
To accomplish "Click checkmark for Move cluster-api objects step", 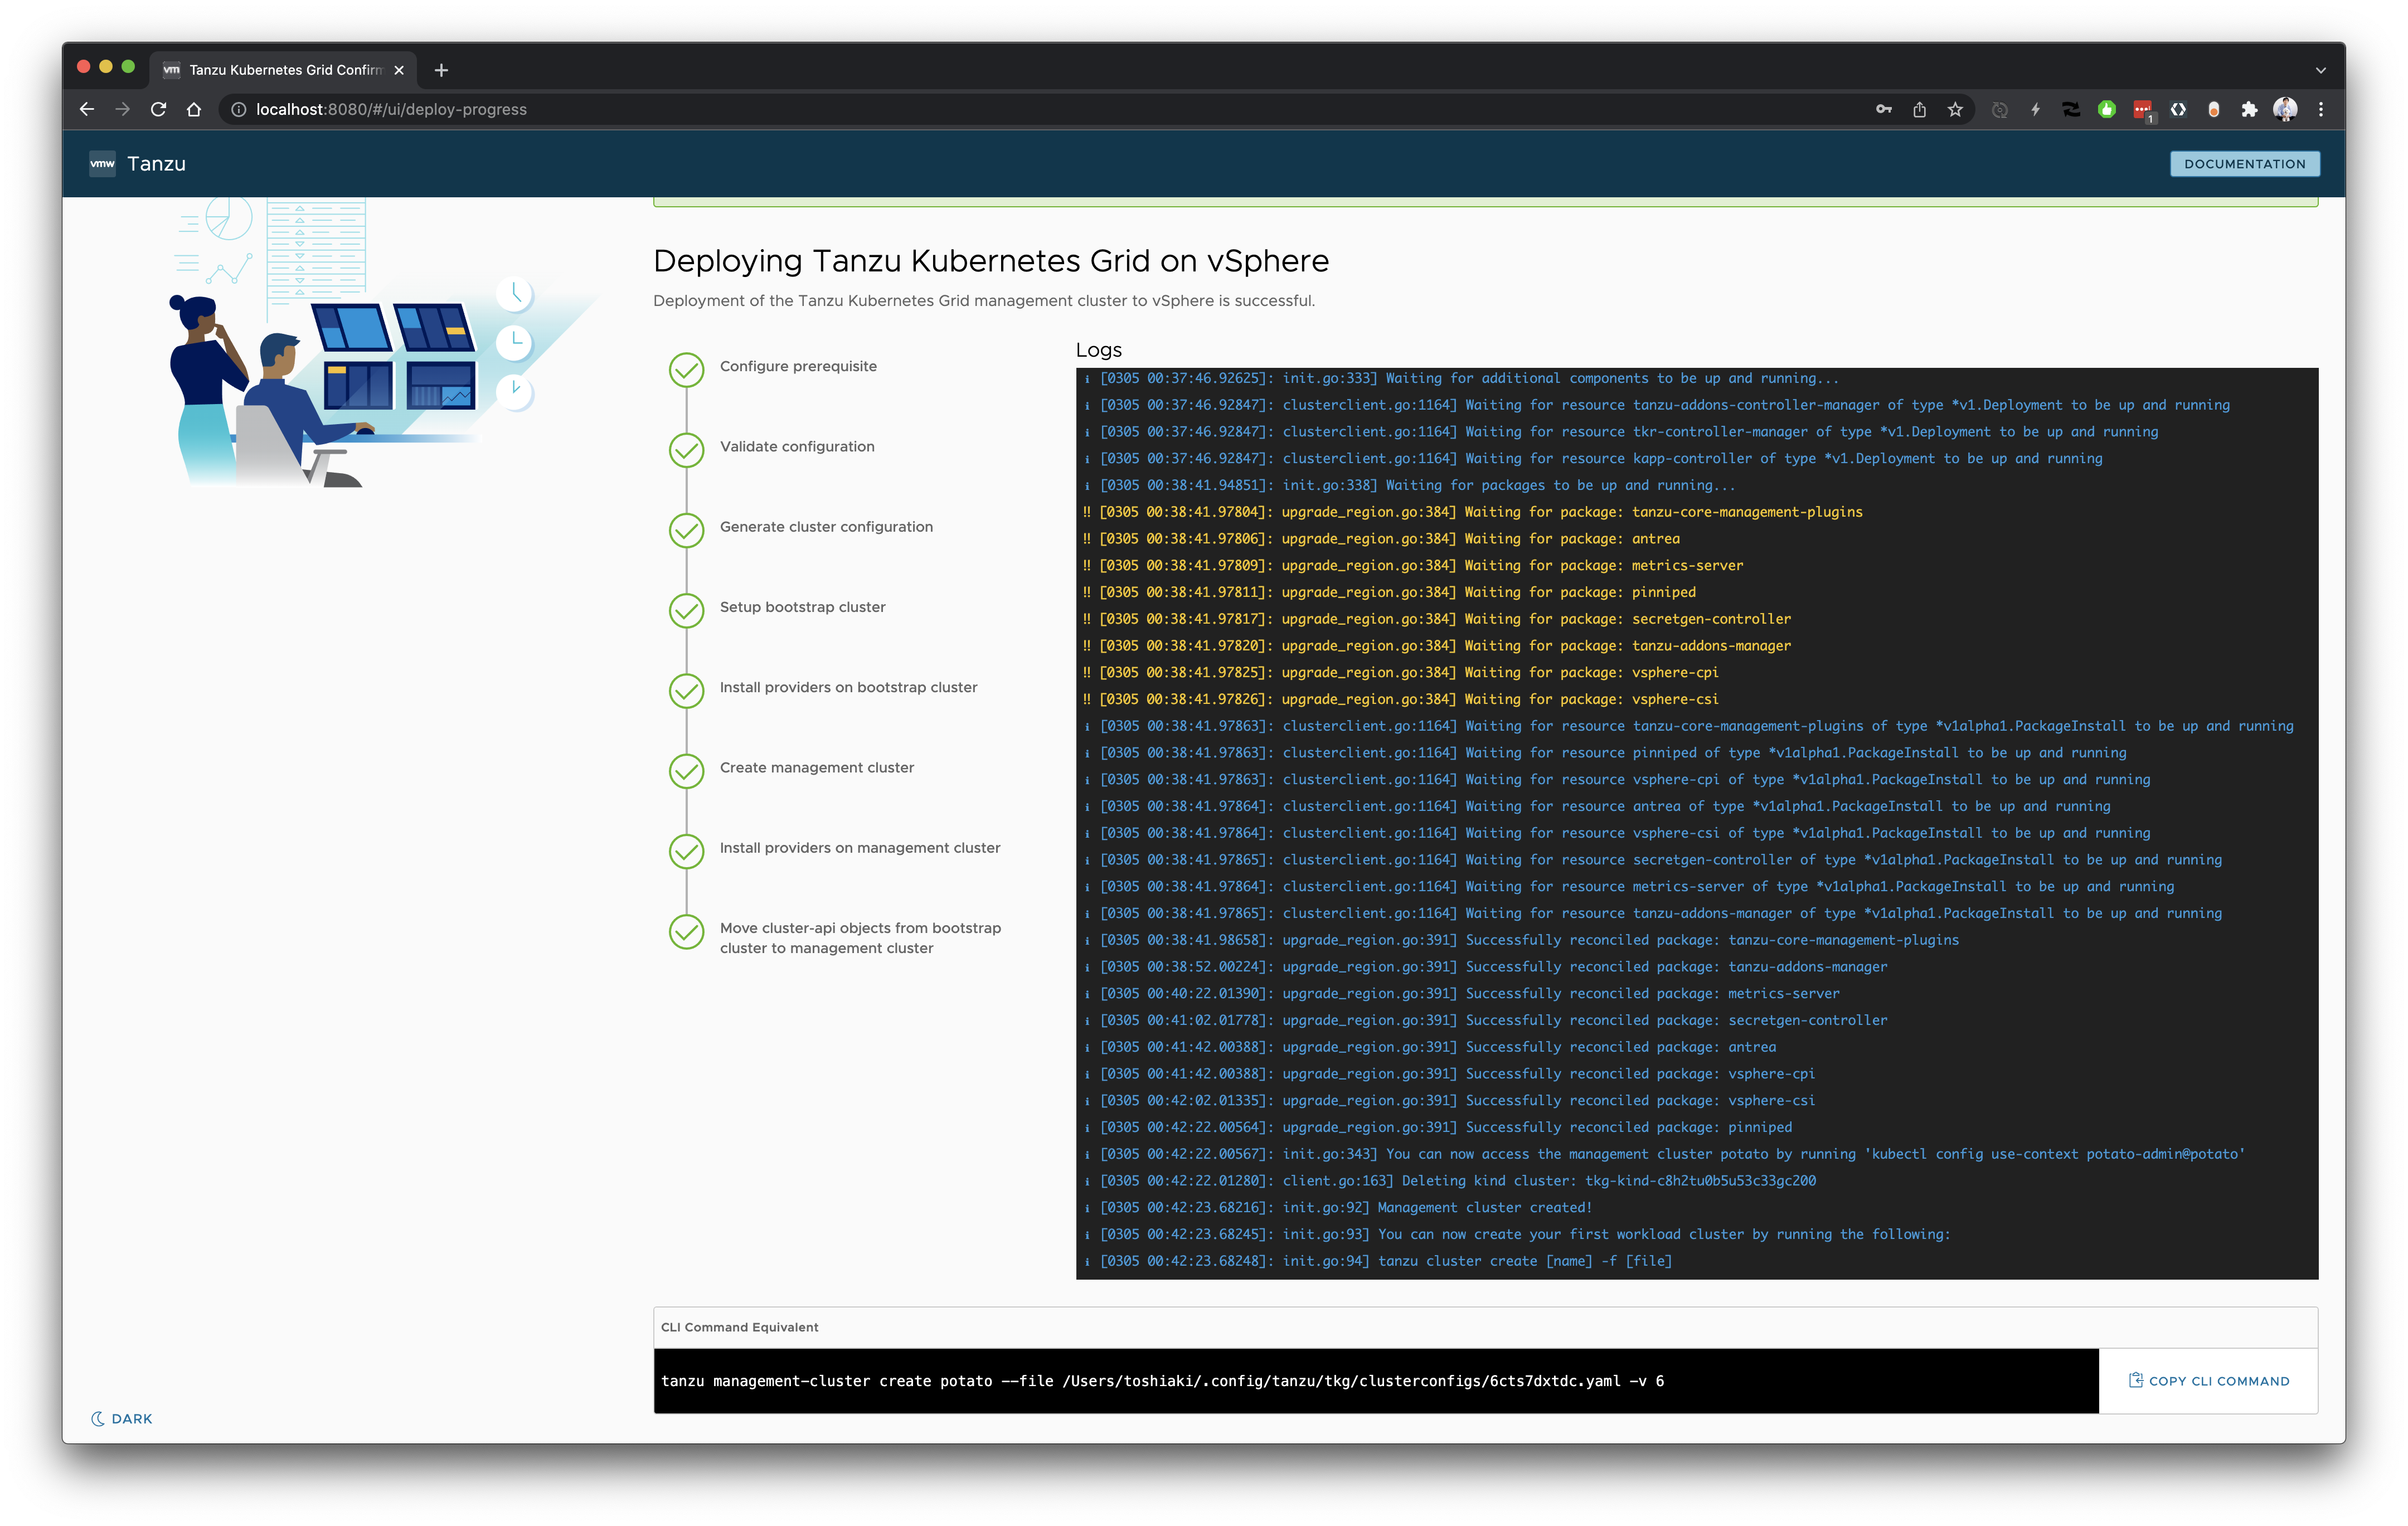I will [x=687, y=931].
